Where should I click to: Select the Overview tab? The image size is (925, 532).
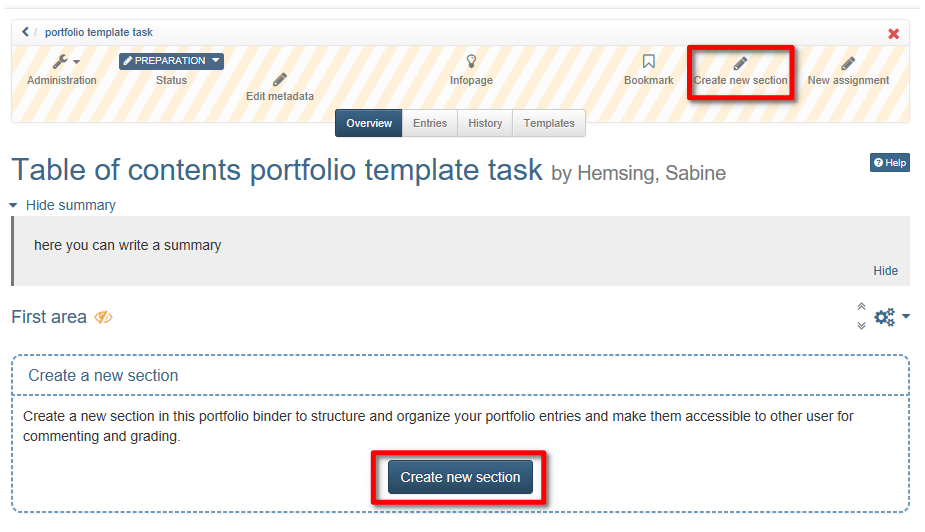[369, 123]
